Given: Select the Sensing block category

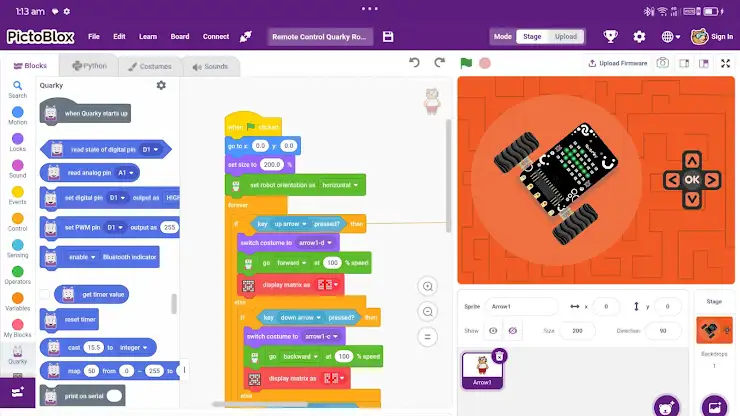Looking at the screenshot, I should pyautogui.click(x=17, y=248).
